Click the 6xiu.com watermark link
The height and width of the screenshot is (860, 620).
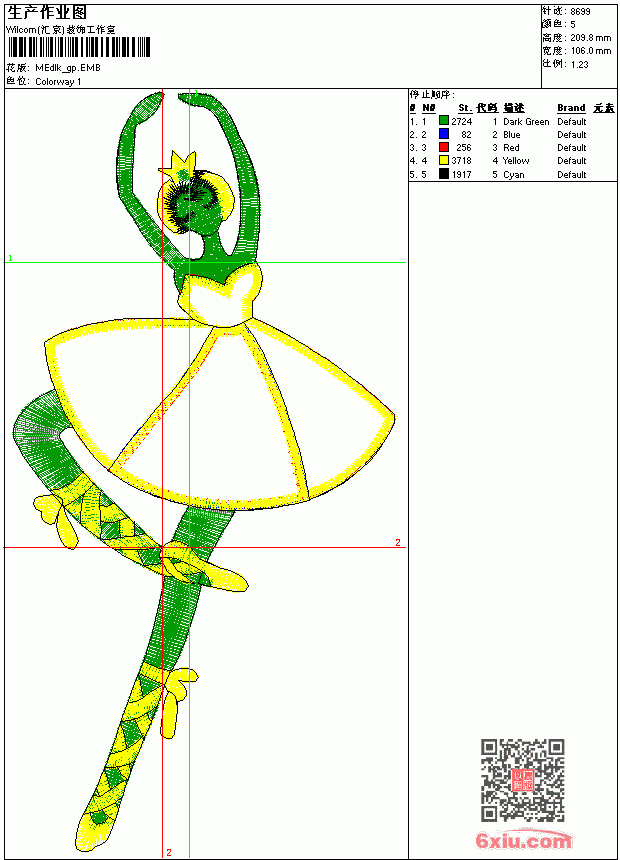click(x=523, y=840)
